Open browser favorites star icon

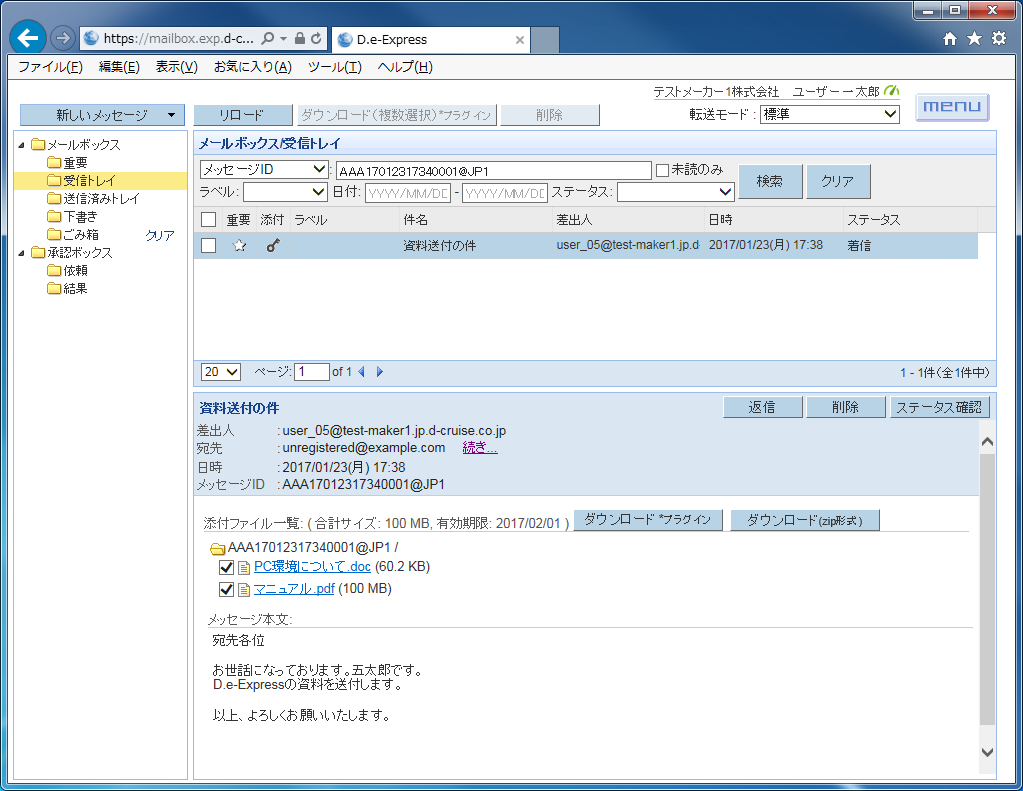click(974, 39)
